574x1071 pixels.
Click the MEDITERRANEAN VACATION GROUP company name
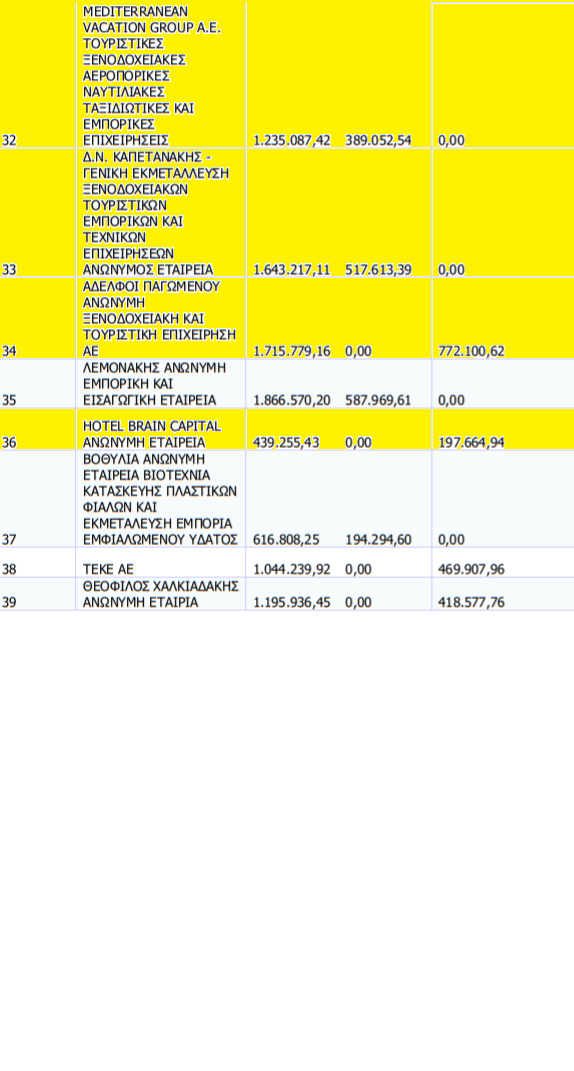pos(161,74)
